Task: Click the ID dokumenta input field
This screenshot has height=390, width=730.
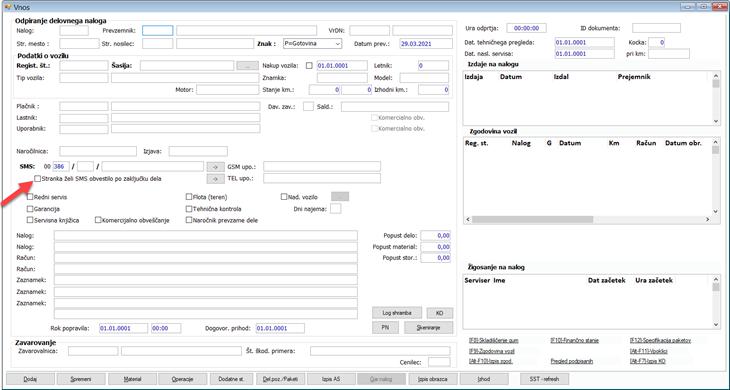Action: click(x=656, y=28)
